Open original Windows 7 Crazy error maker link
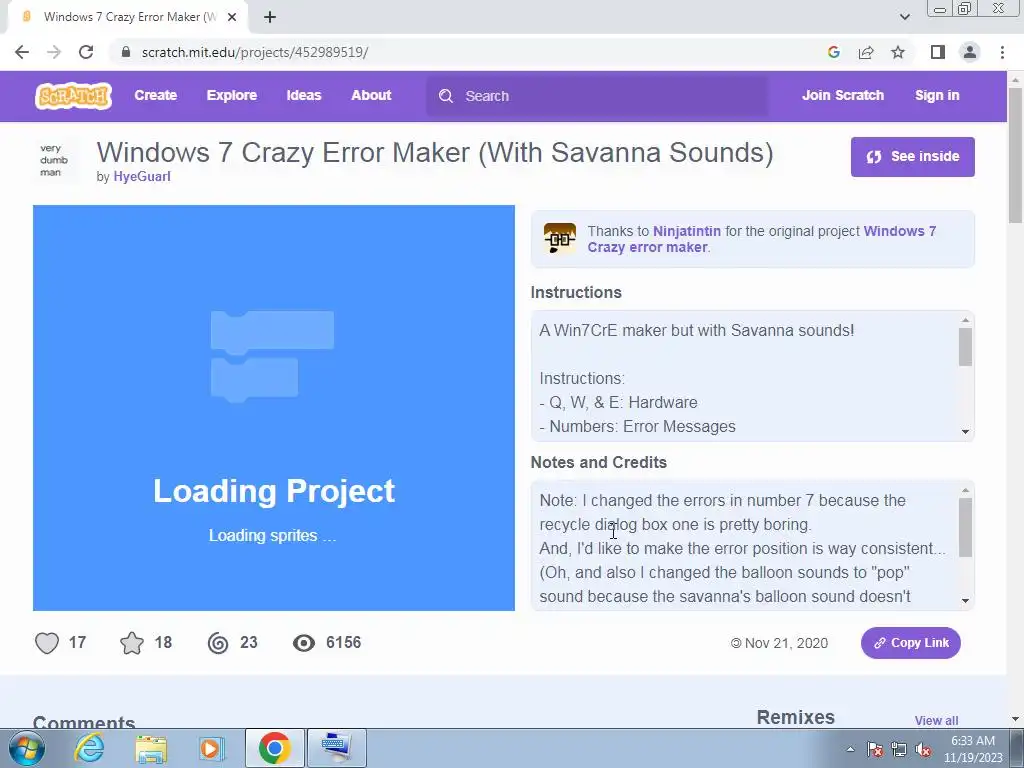 coord(761,239)
